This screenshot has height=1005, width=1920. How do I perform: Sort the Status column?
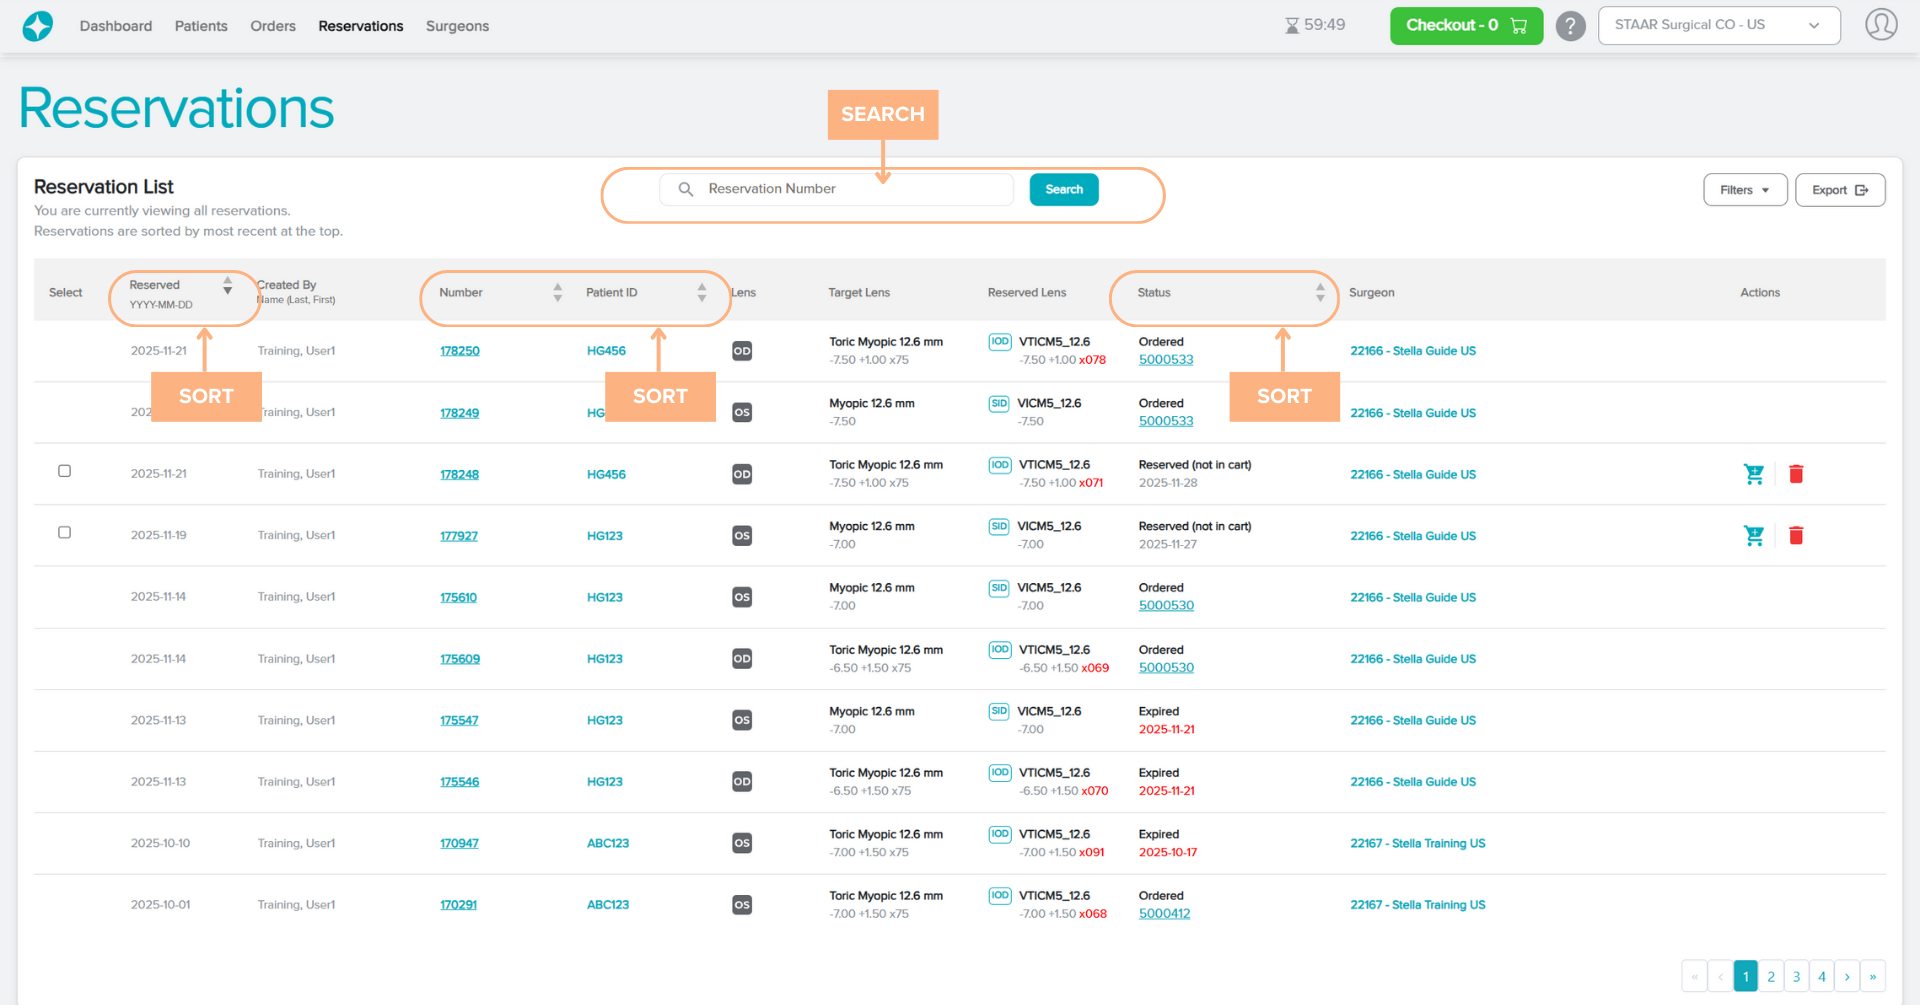tap(1320, 293)
